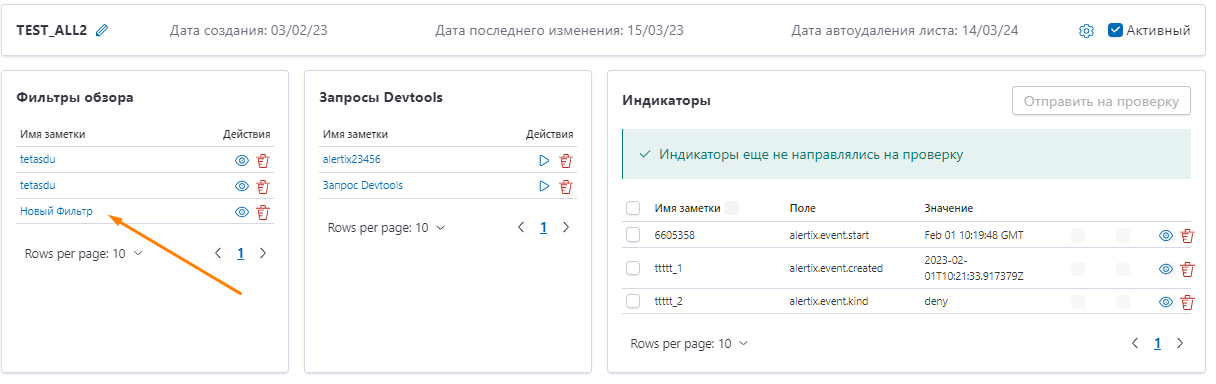
Task: Check the 6605358 indicator row checkbox
Action: [633, 235]
